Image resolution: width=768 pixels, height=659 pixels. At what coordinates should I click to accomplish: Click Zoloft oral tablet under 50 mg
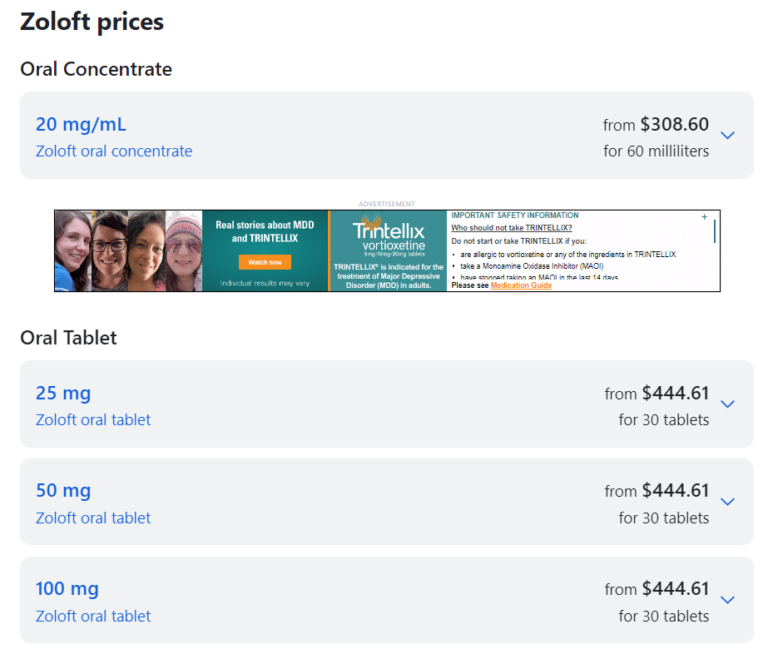coord(93,518)
